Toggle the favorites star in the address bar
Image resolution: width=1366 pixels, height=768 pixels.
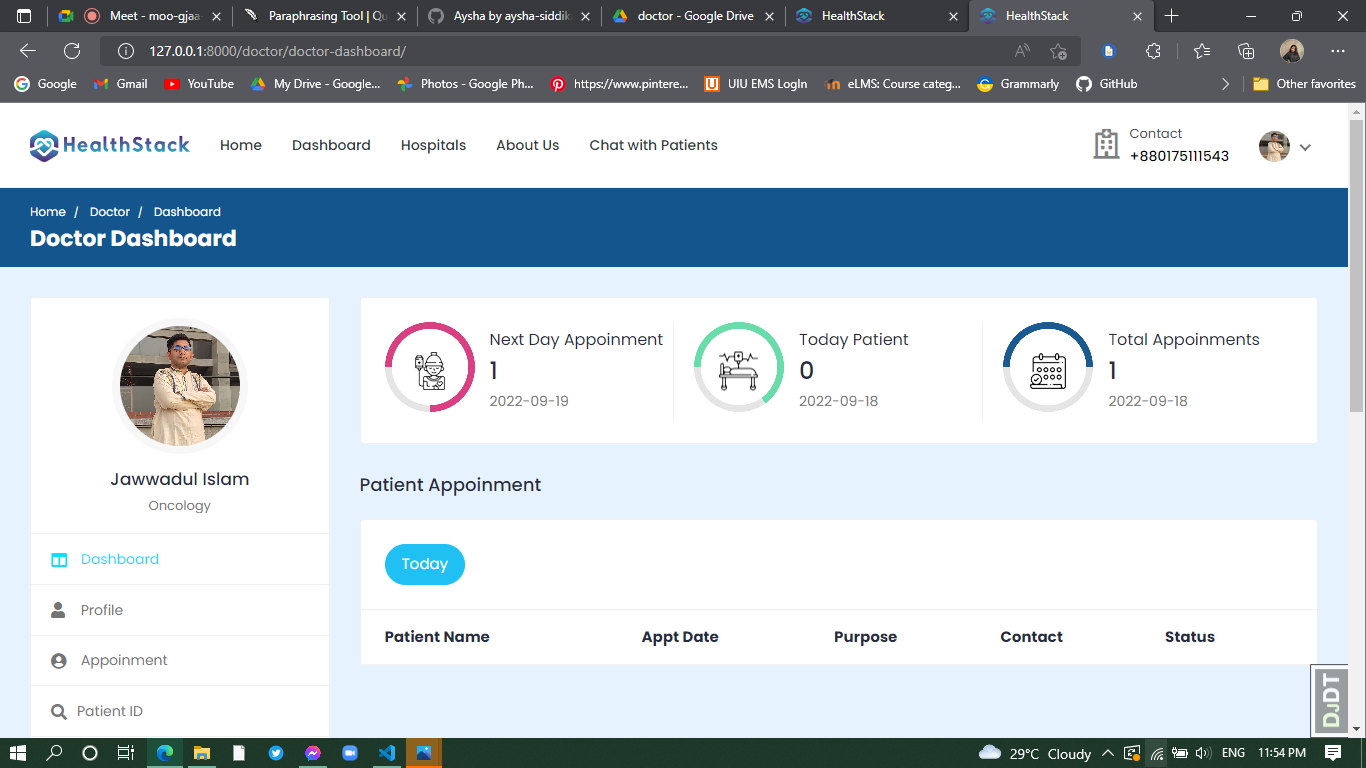1058,51
